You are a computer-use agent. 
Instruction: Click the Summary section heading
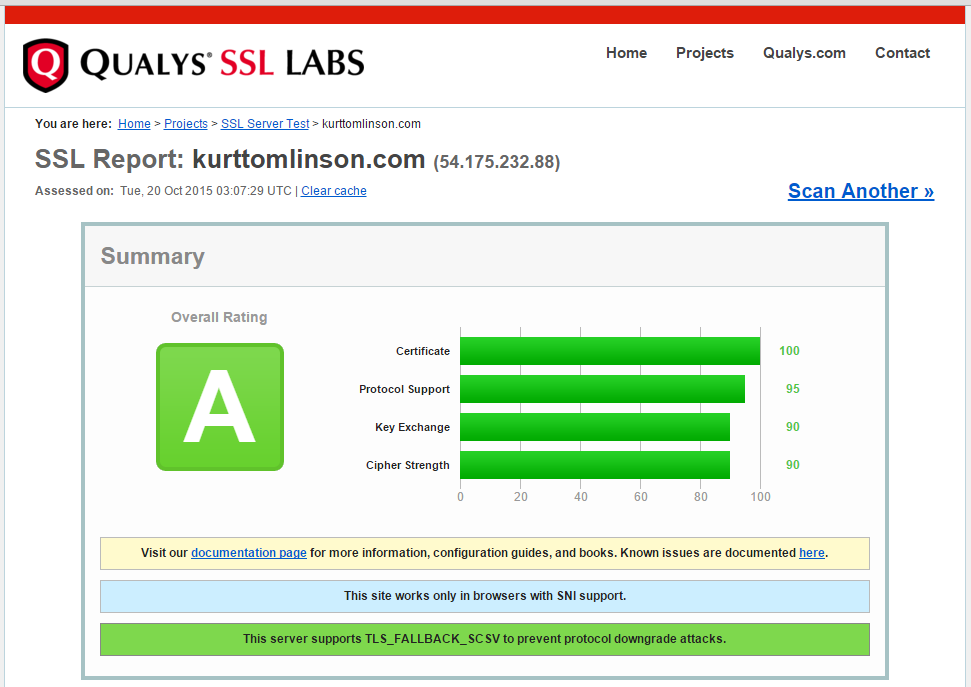point(152,256)
